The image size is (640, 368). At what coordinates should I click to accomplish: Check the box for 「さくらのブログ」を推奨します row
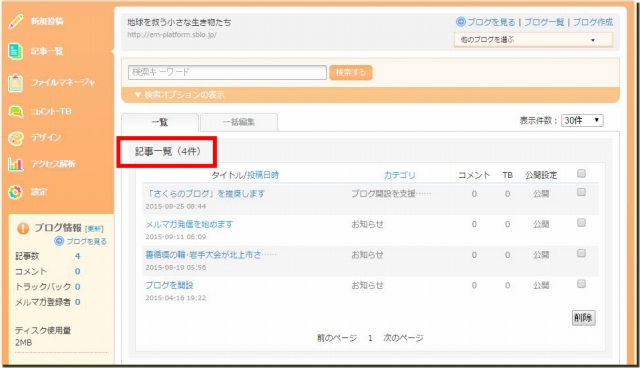(581, 192)
